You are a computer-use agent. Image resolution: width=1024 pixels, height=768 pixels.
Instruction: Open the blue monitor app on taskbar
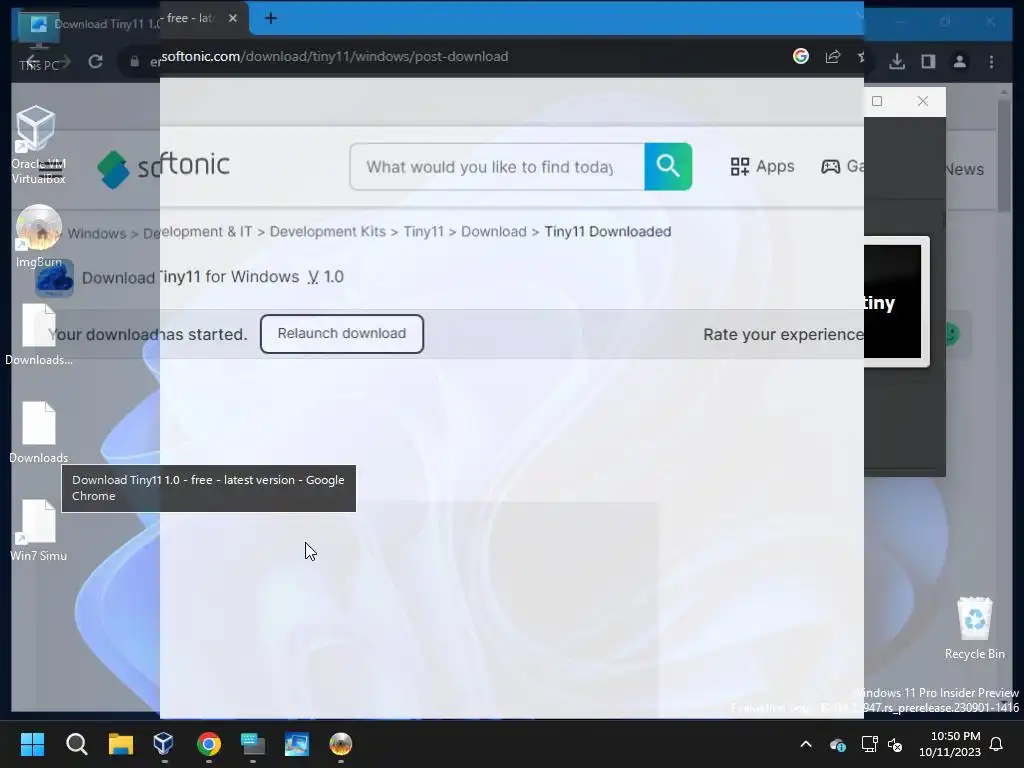296,744
